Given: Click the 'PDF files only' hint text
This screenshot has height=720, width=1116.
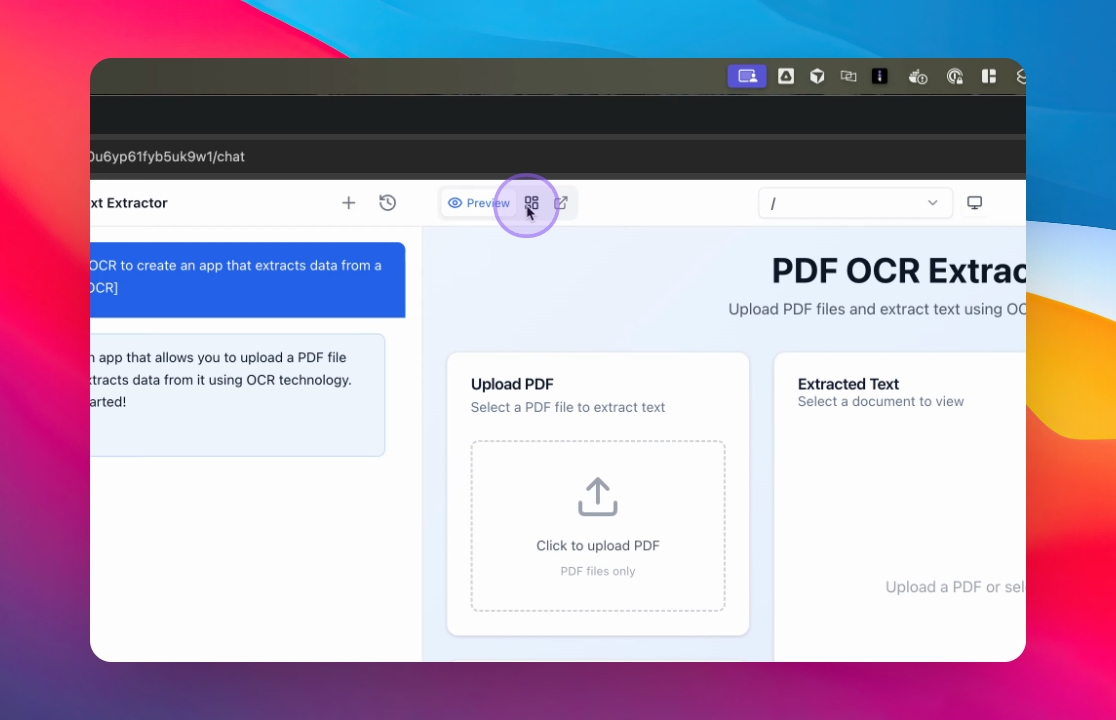Looking at the screenshot, I should pos(598,571).
